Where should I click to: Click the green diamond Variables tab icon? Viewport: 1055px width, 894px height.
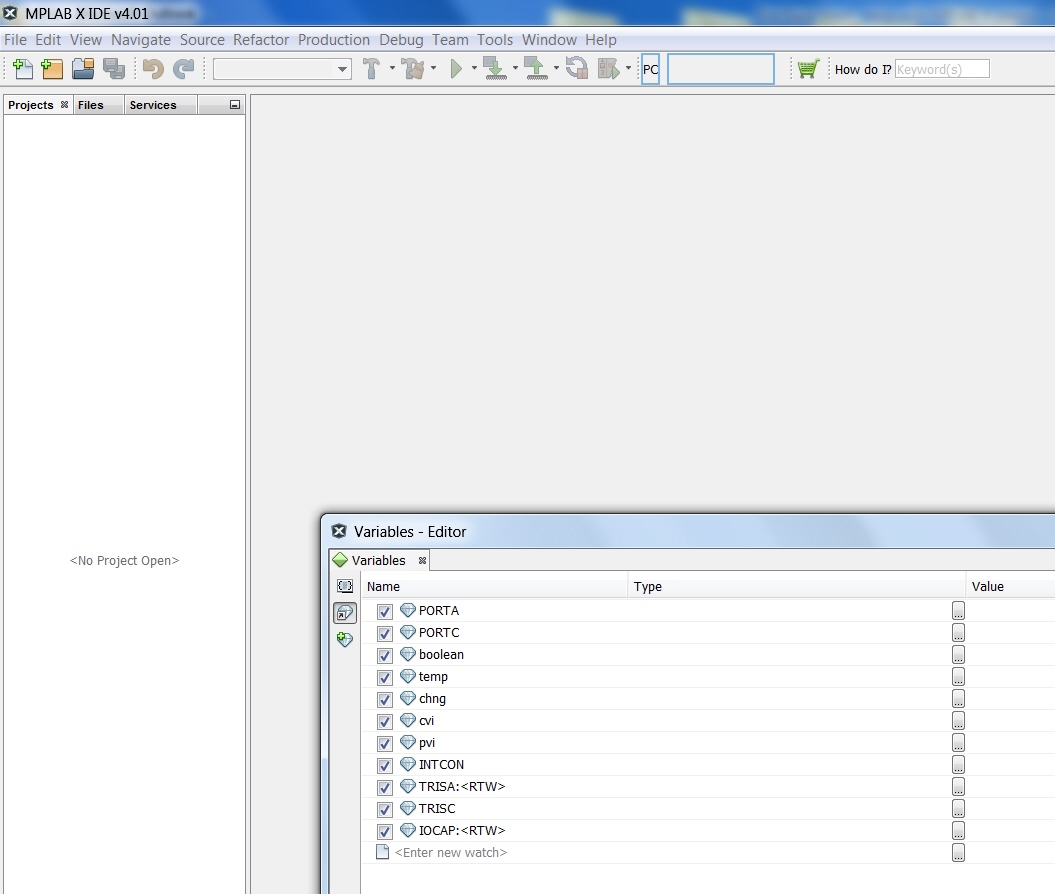tap(340, 560)
